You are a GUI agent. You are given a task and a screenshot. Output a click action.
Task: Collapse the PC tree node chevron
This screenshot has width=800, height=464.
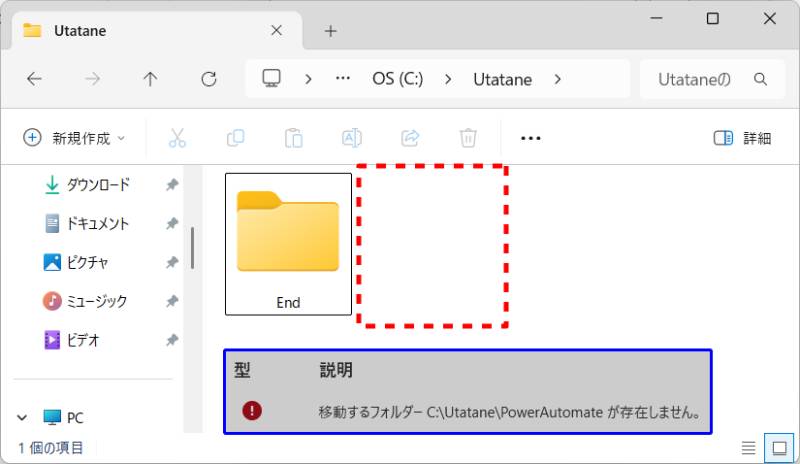22,418
